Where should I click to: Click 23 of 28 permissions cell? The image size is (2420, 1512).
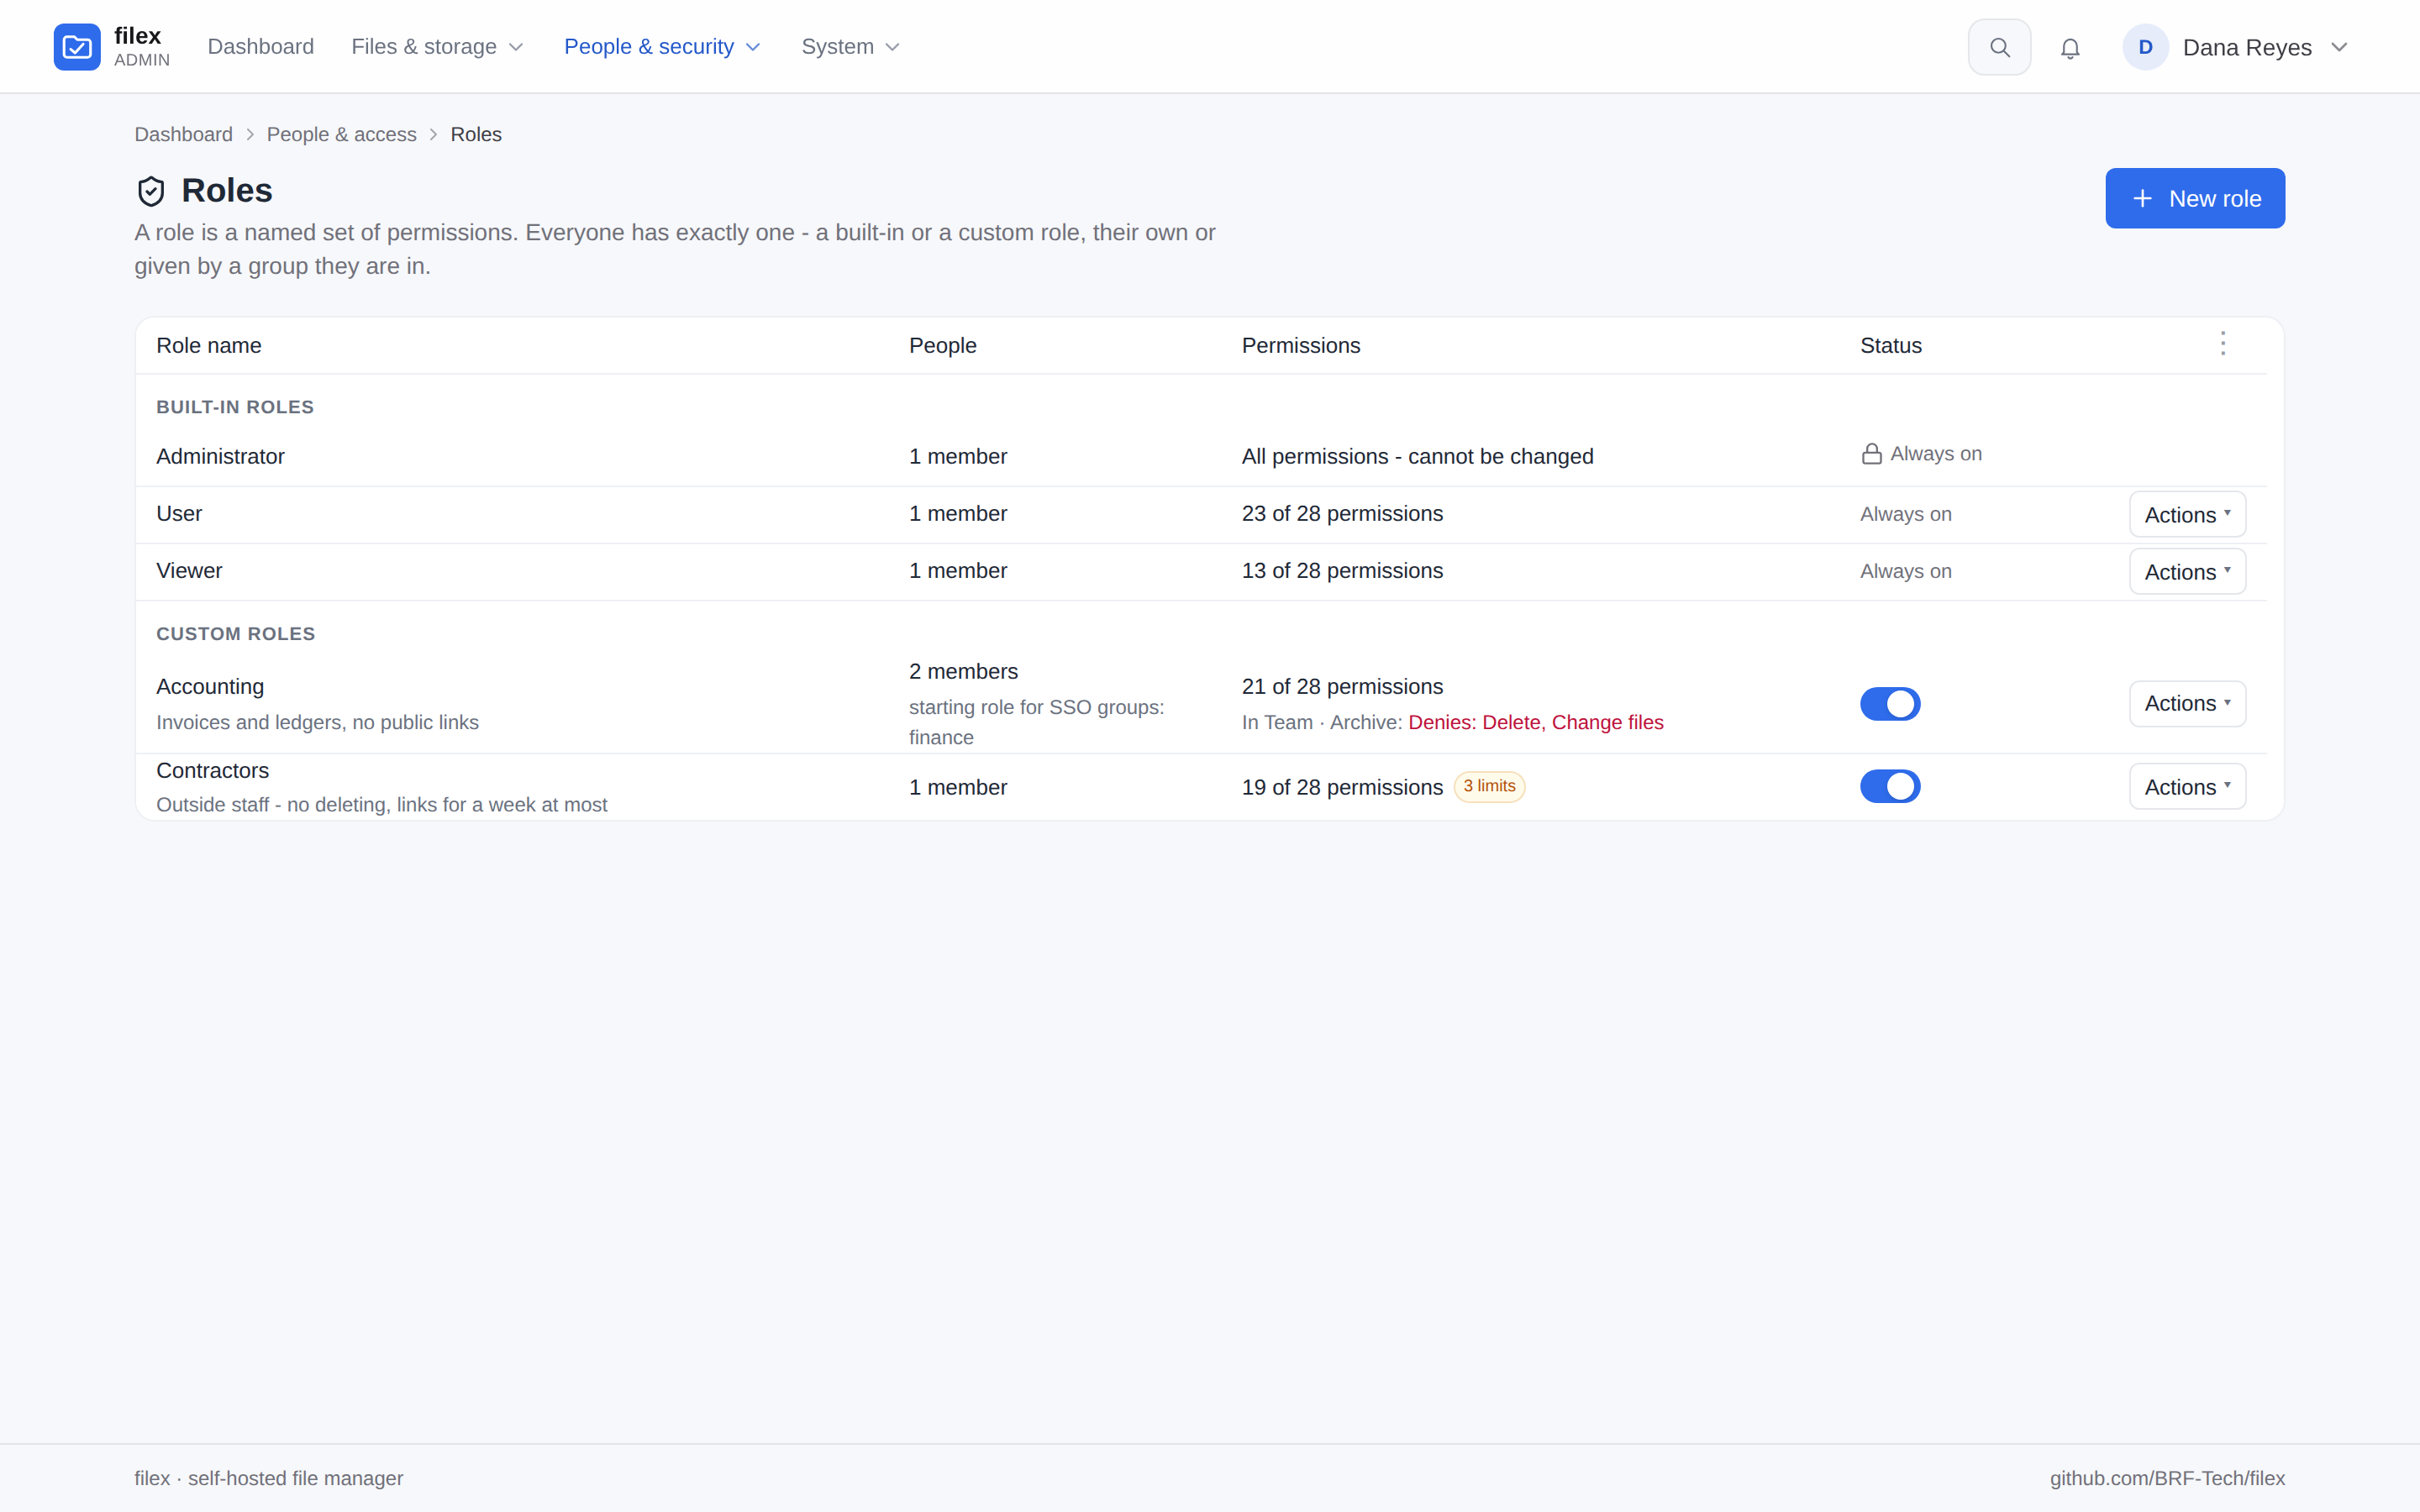(x=1342, y=513)
